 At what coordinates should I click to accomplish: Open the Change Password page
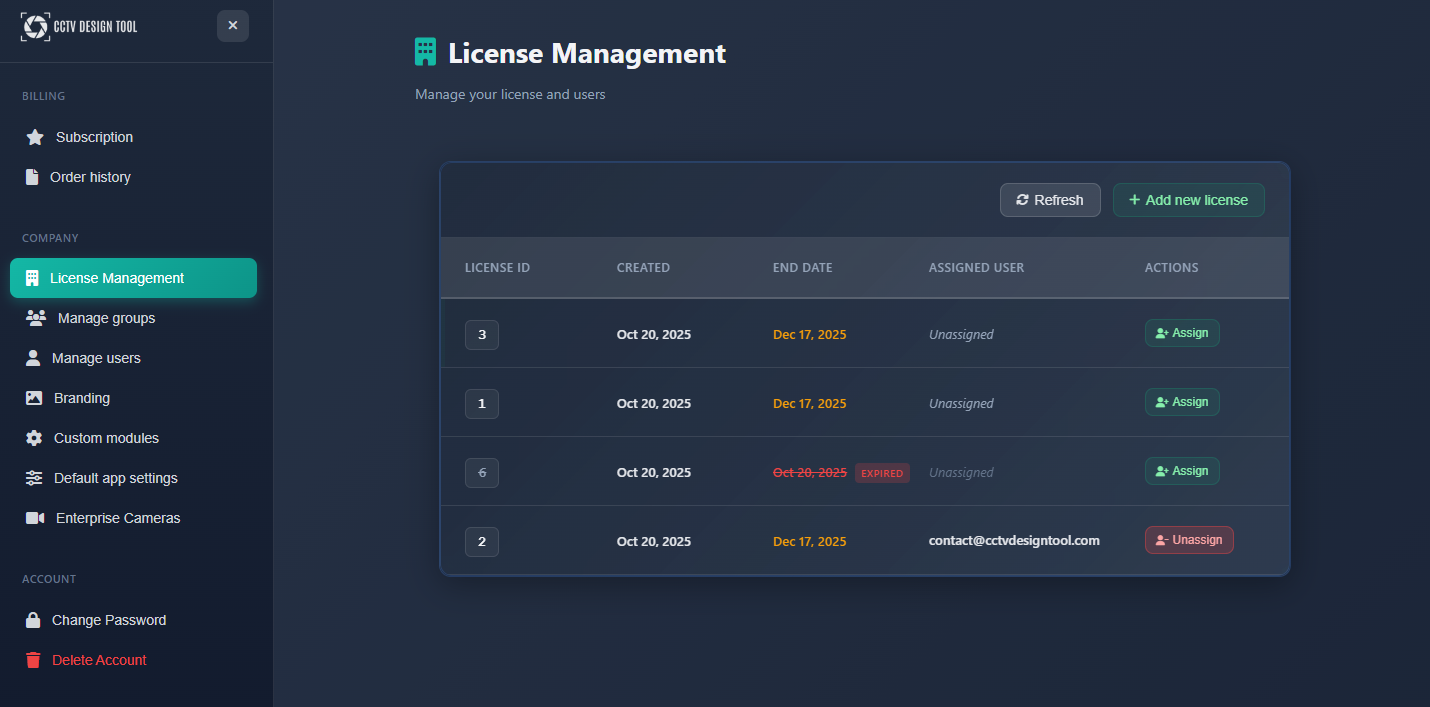(x=109, y=620)
